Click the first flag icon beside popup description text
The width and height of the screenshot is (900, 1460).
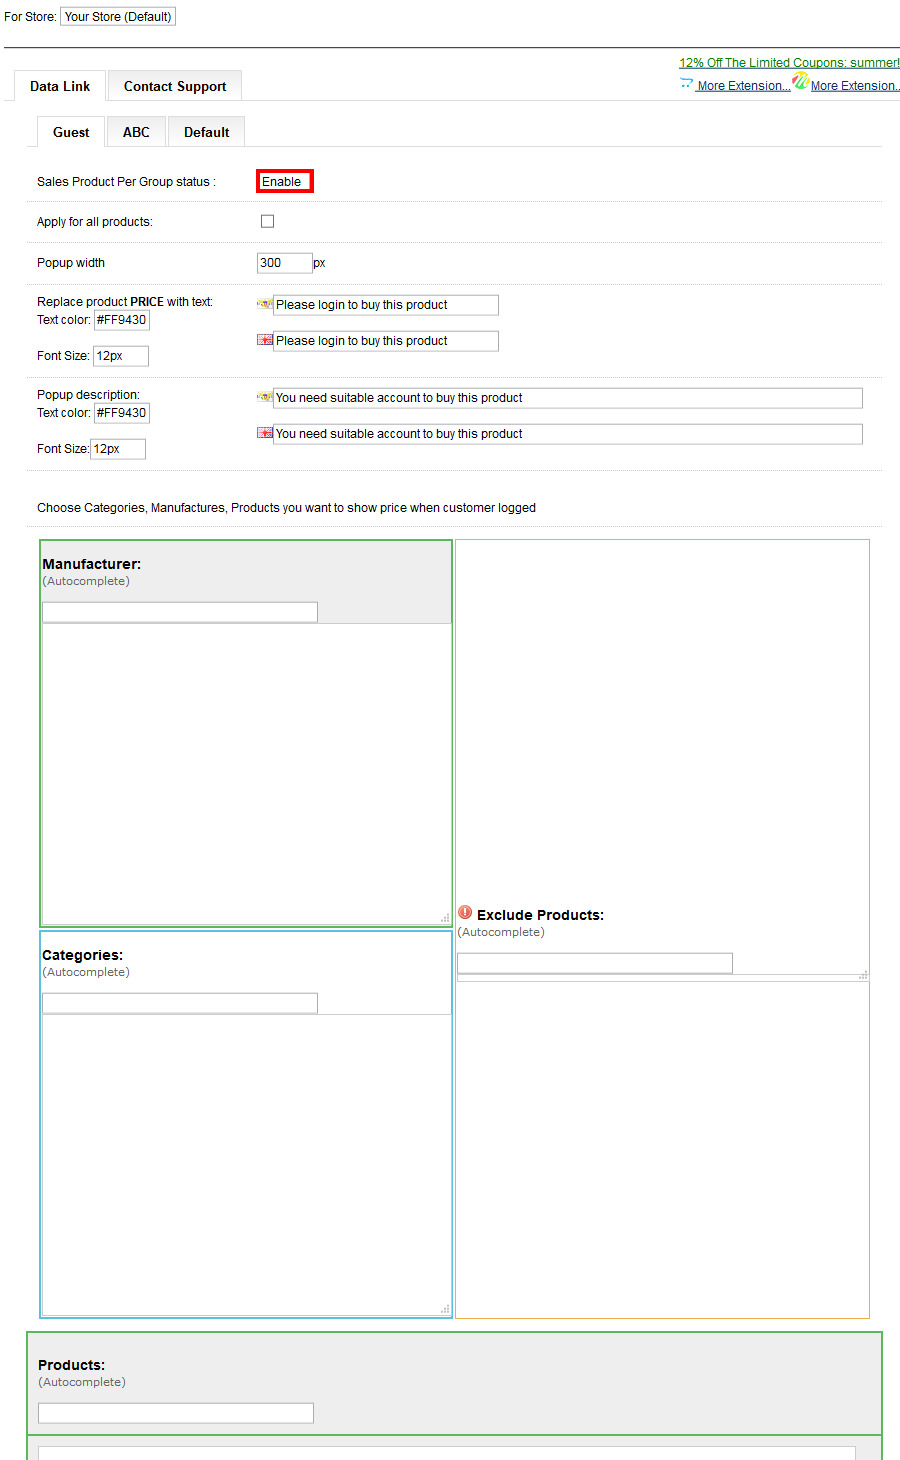[265, 397]
